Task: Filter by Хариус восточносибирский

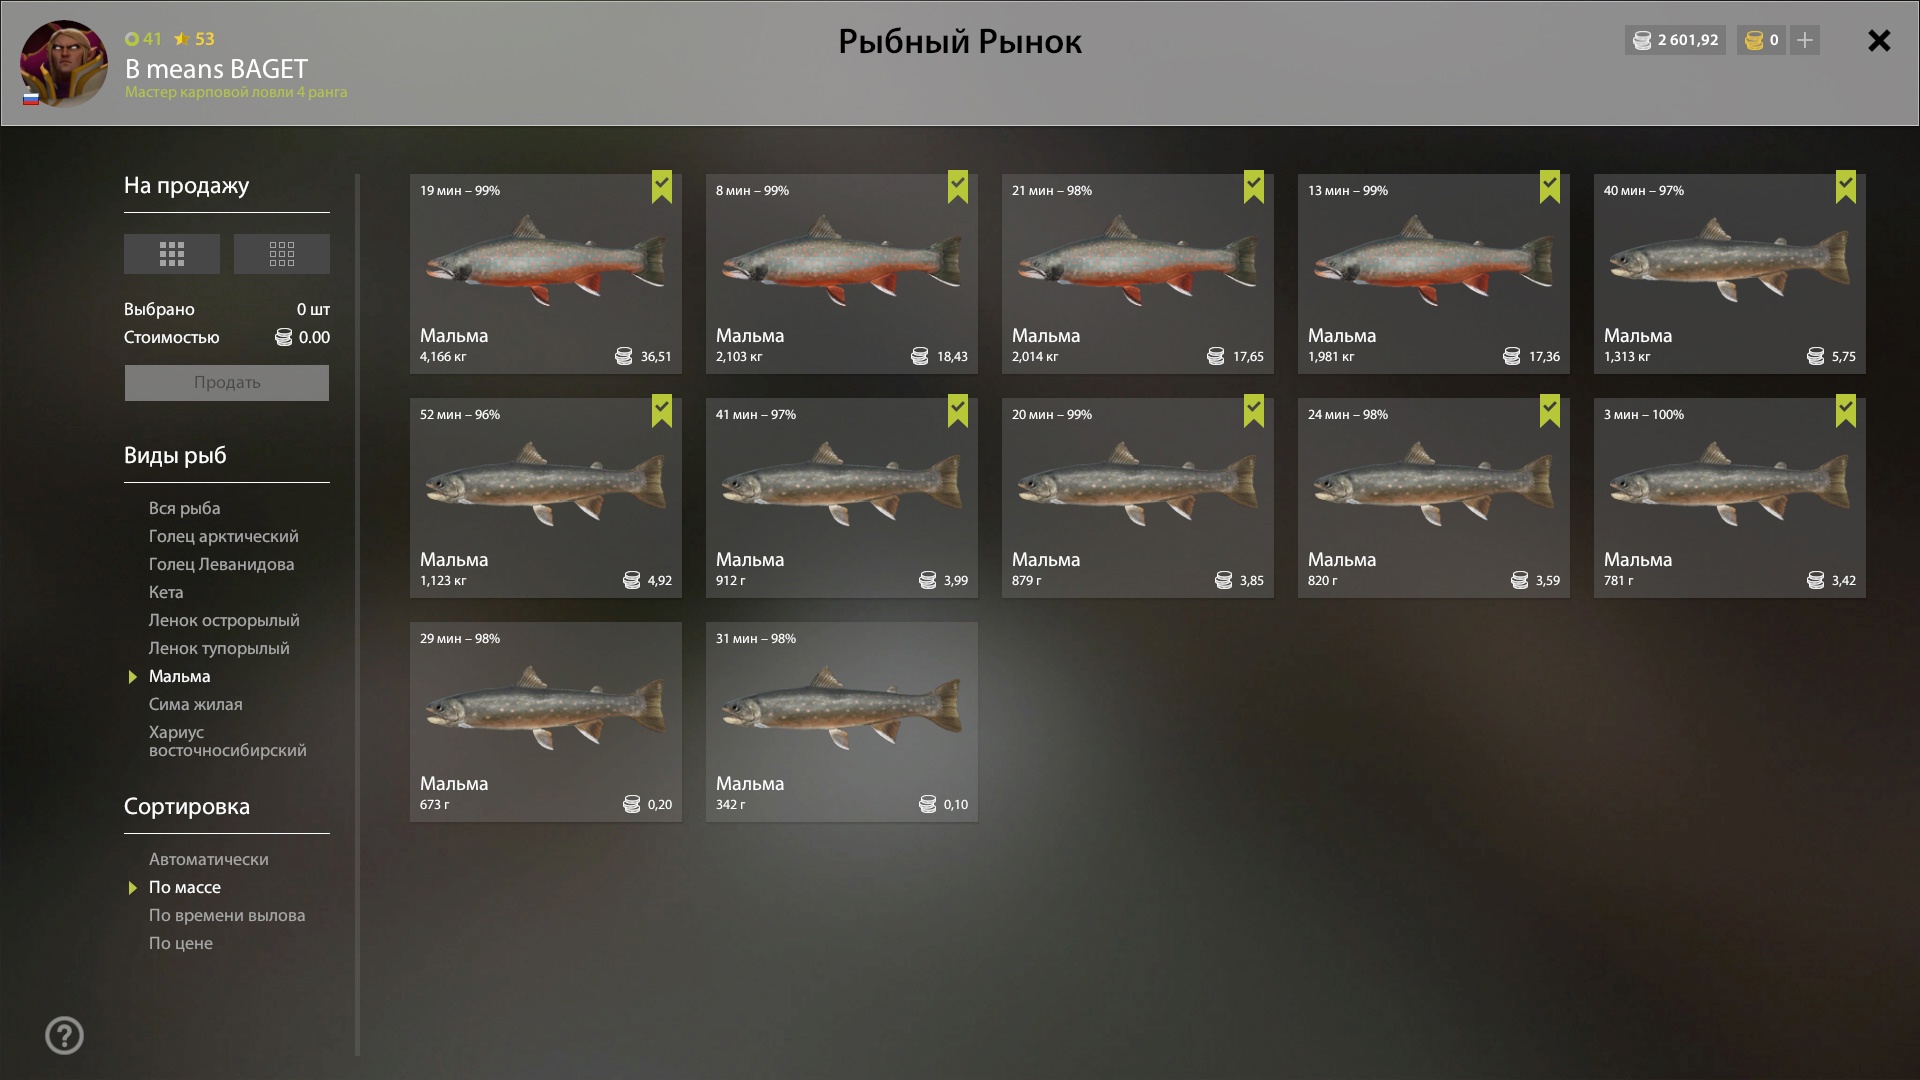Action: click(x=228, y=741)
